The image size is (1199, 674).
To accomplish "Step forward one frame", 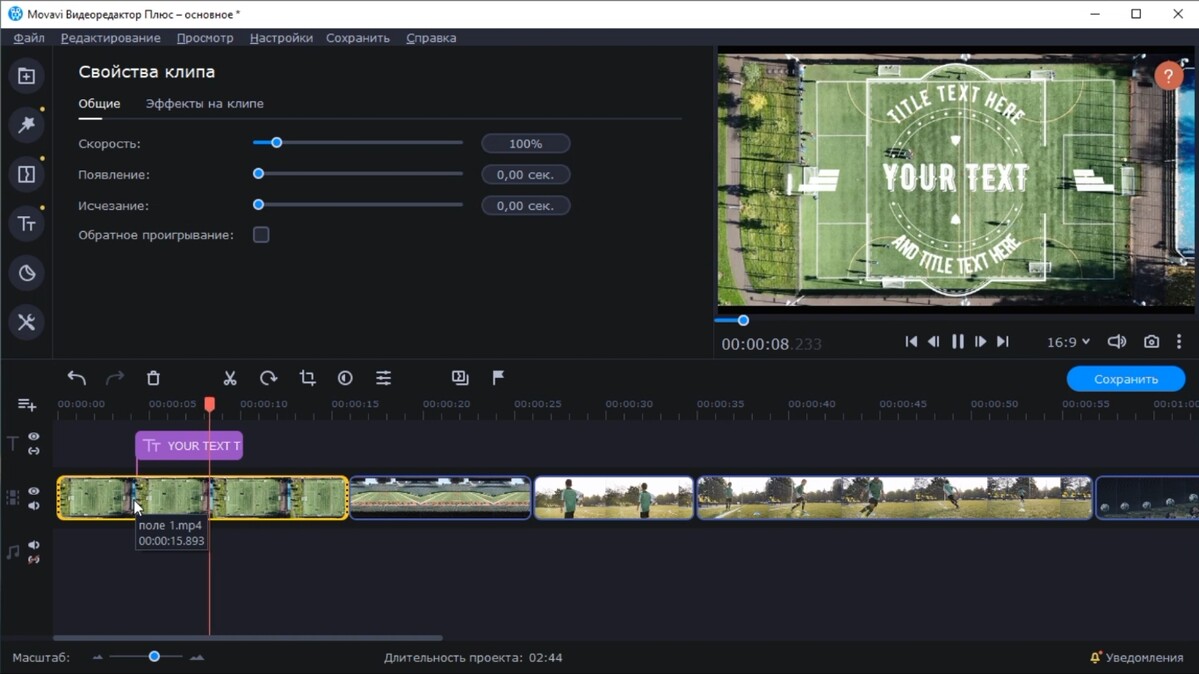I will [980, 342].
